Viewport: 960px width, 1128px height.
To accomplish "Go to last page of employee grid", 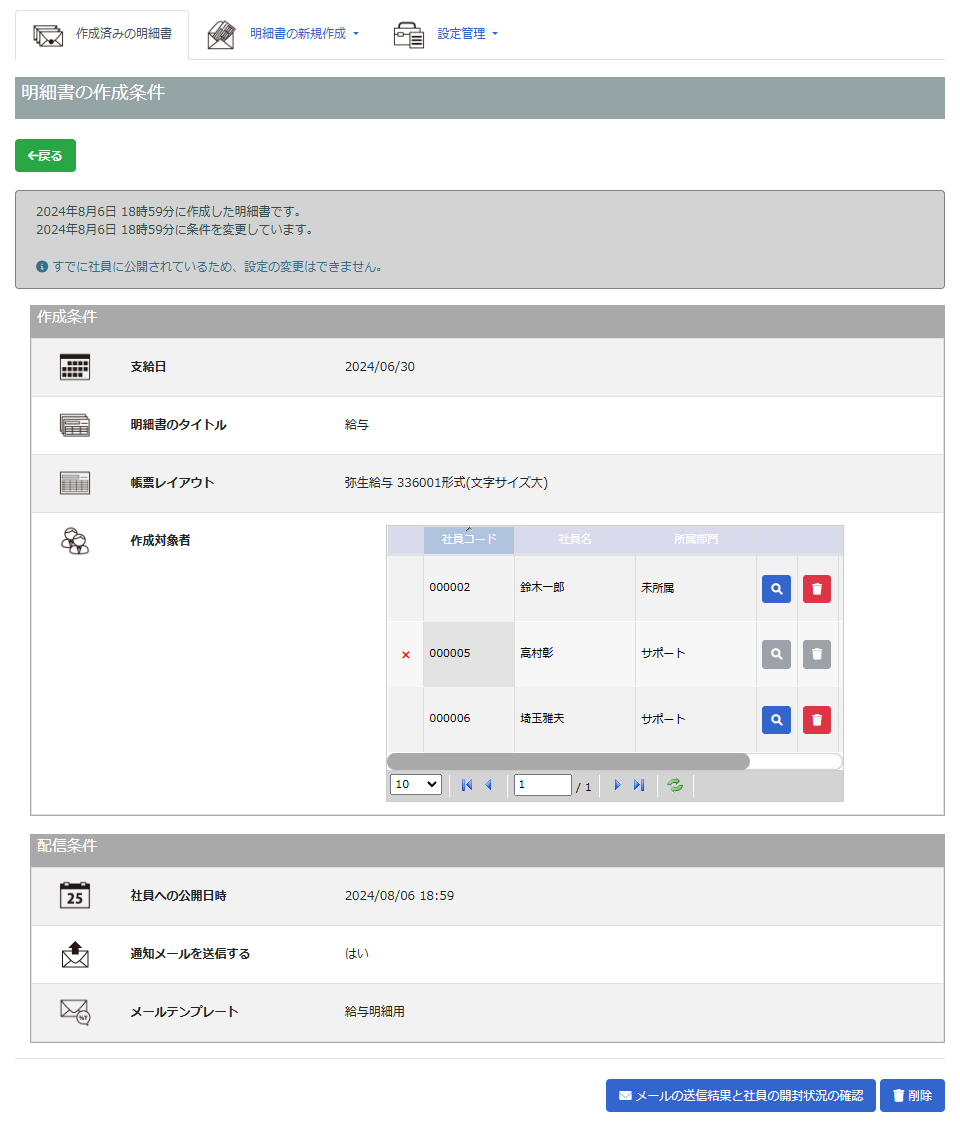I will click(639, 785).
